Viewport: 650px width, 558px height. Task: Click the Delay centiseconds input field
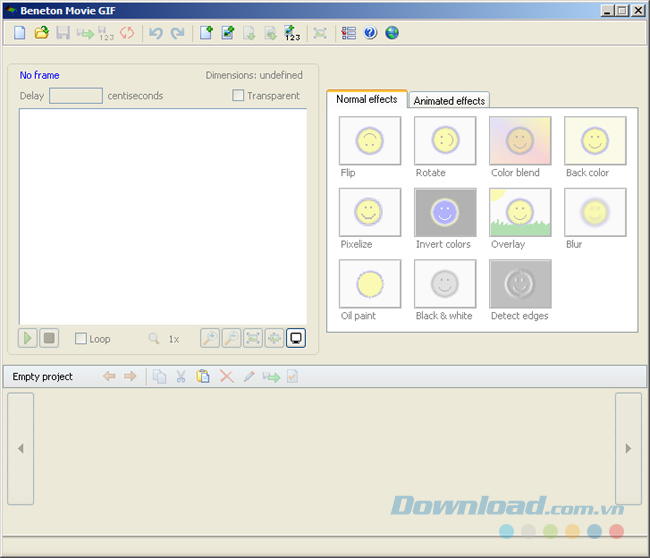76,96
